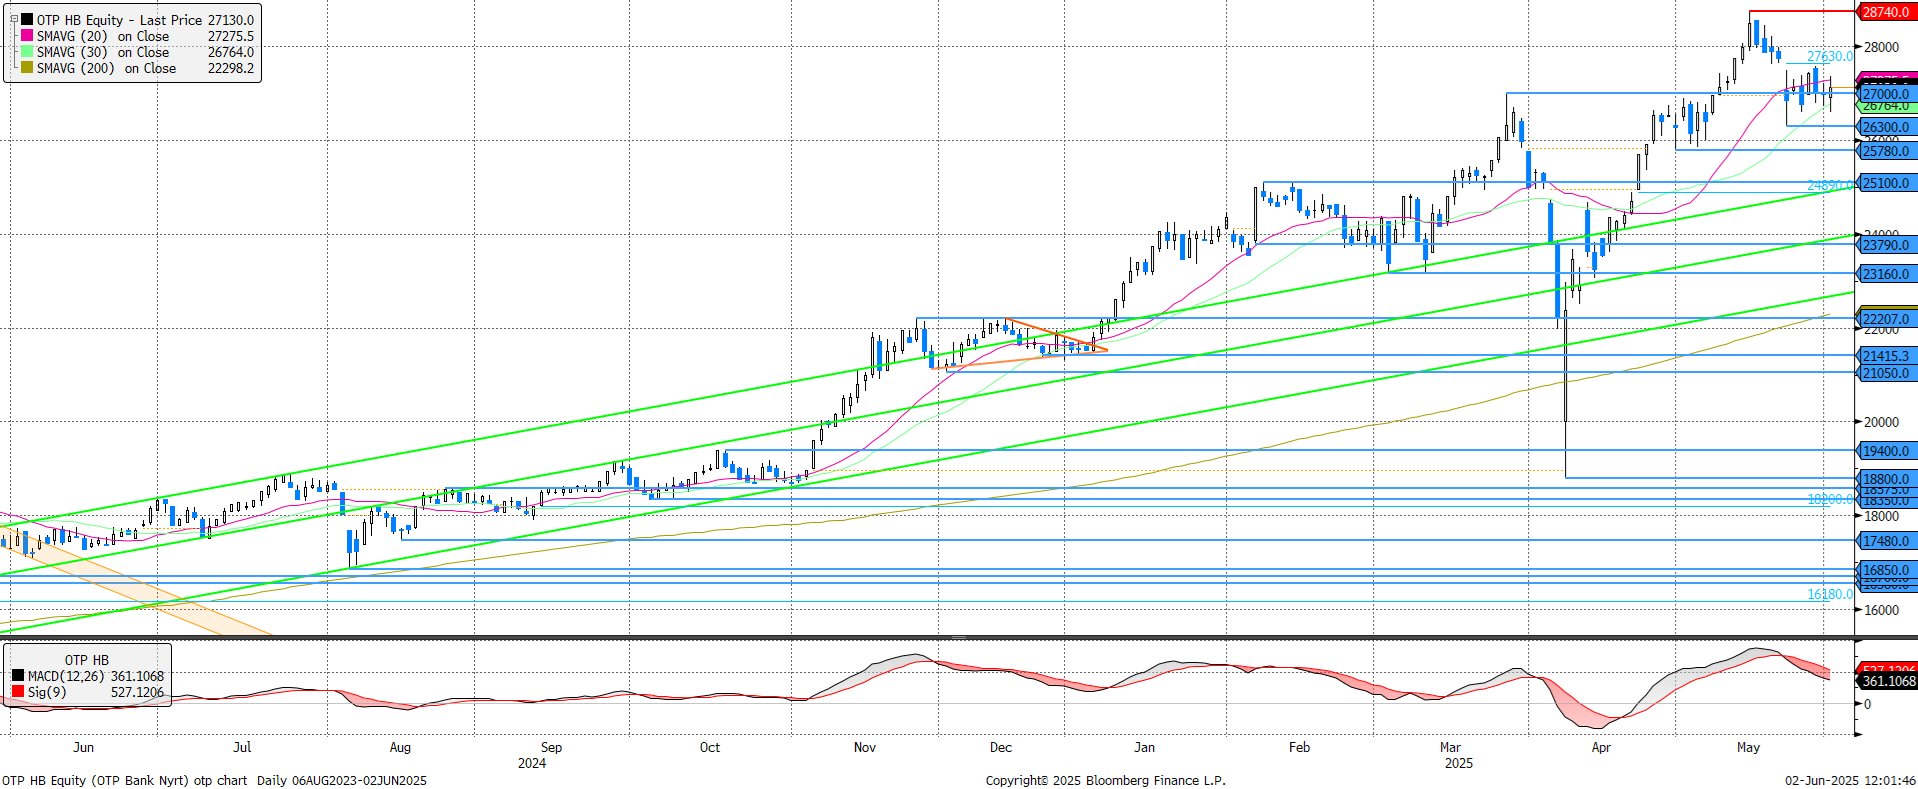Click the red 28740.0 price label
Image resolution: width=1918 pixels, height=789 pixels.
1886,12
